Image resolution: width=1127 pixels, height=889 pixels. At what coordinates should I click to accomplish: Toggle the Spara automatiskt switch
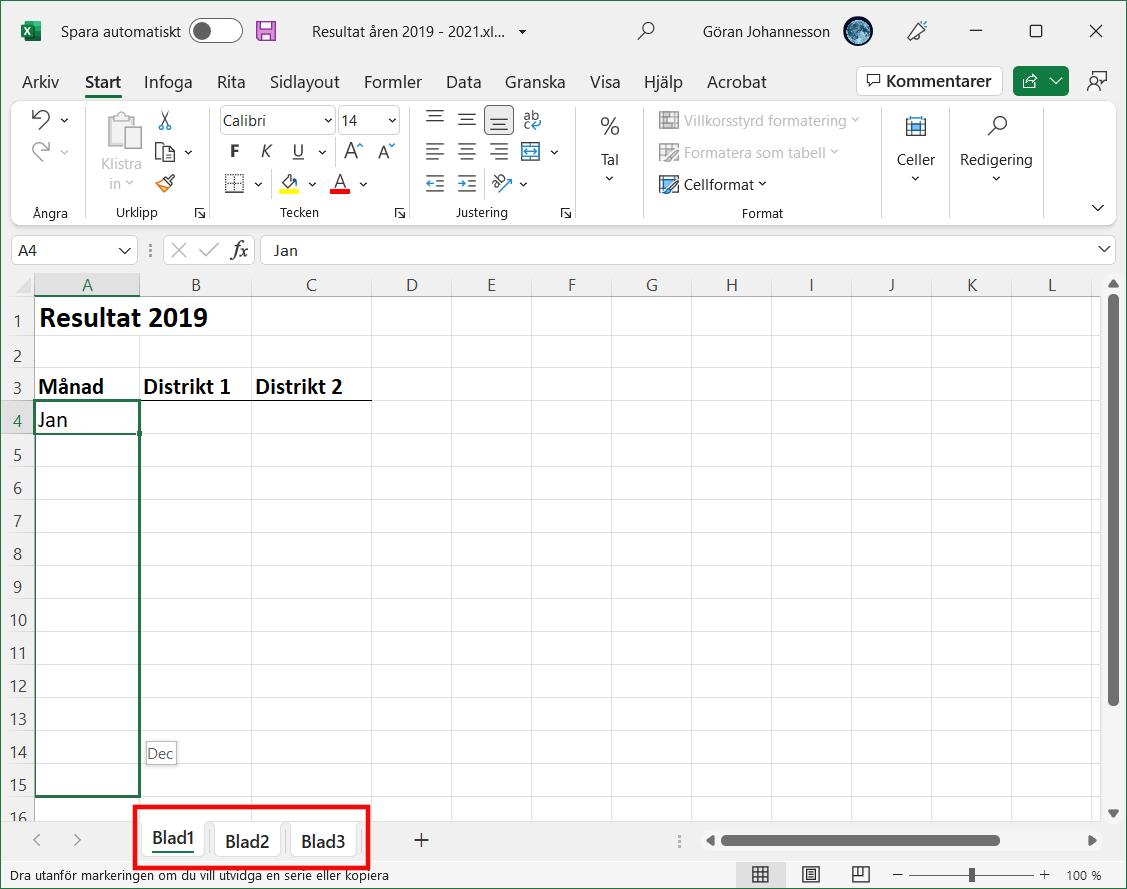point(216,31)
